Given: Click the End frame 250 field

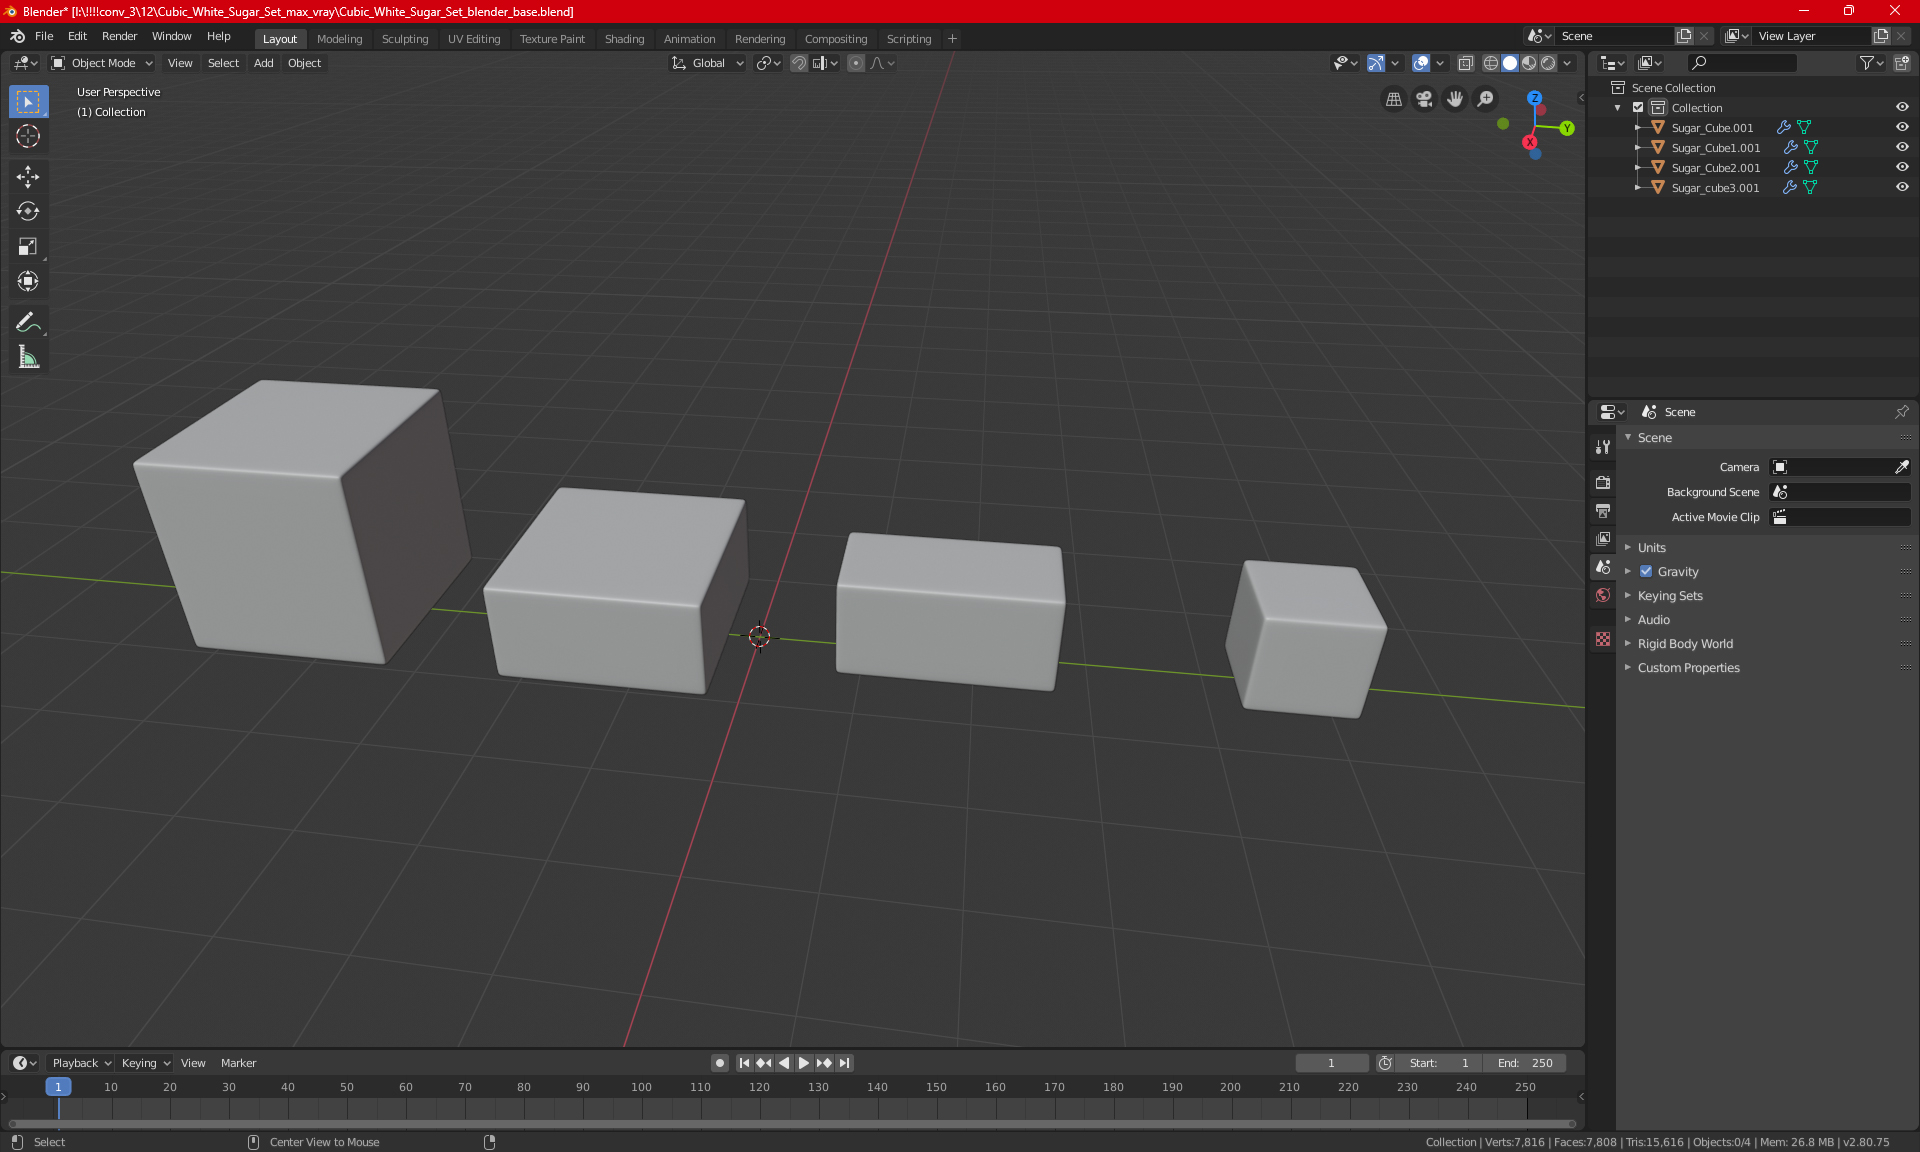Looking at the screenshot, I should tap(1525, 1063).
